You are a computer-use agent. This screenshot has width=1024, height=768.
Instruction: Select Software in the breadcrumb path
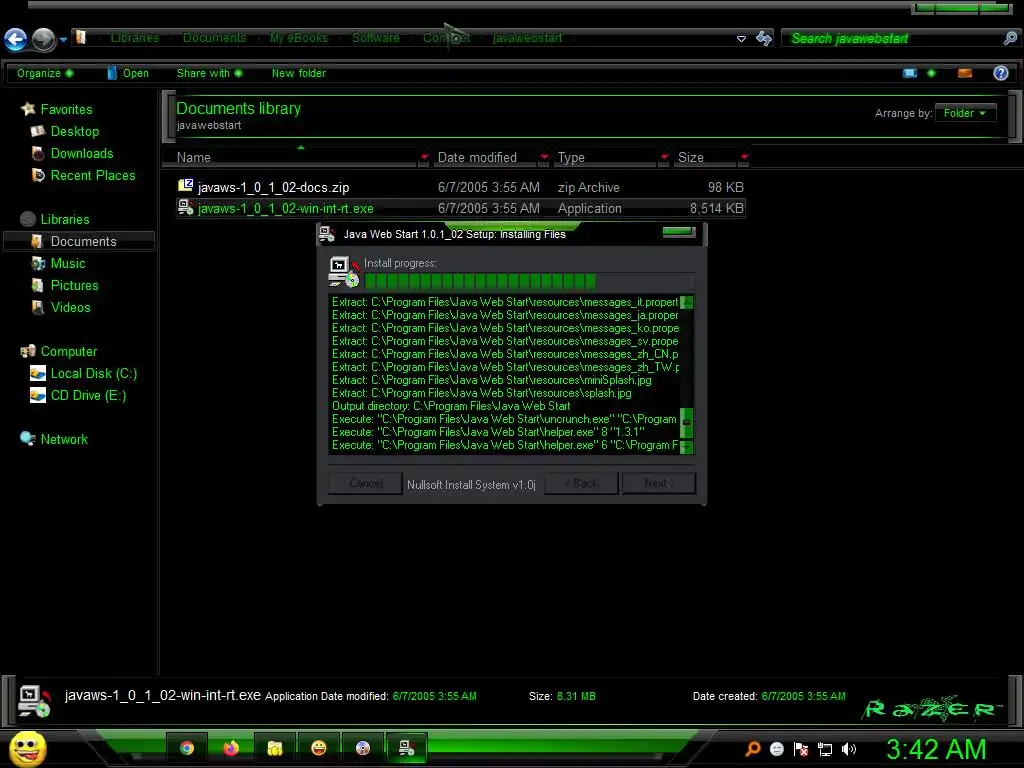coord(376,38)
